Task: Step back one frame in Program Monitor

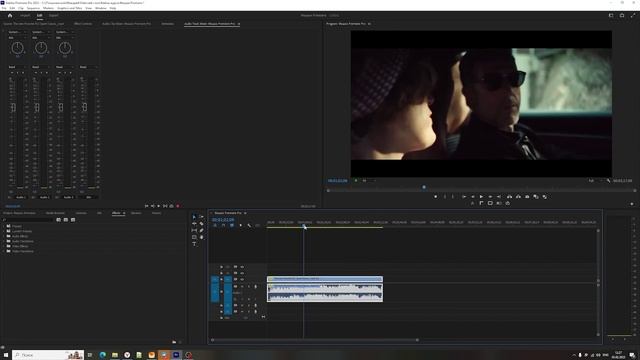Action: [473, 197]
